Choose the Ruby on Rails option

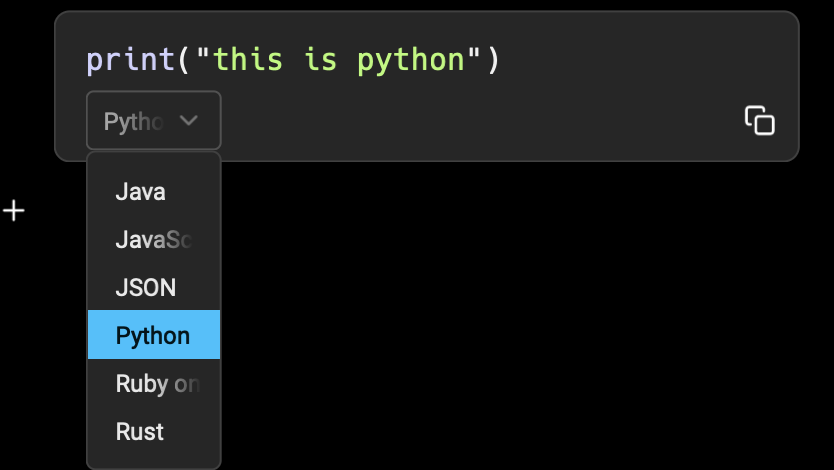(x=157, y=383)
